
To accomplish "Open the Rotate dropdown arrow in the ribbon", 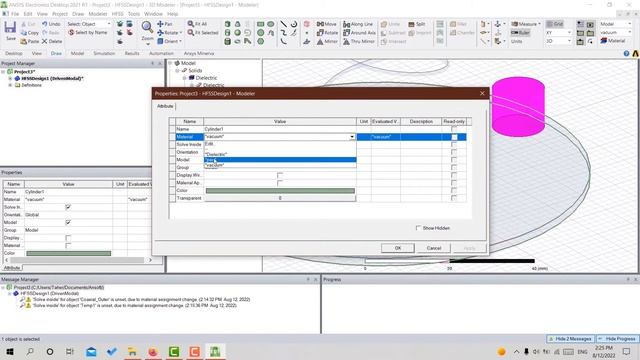I will [180, 33].
